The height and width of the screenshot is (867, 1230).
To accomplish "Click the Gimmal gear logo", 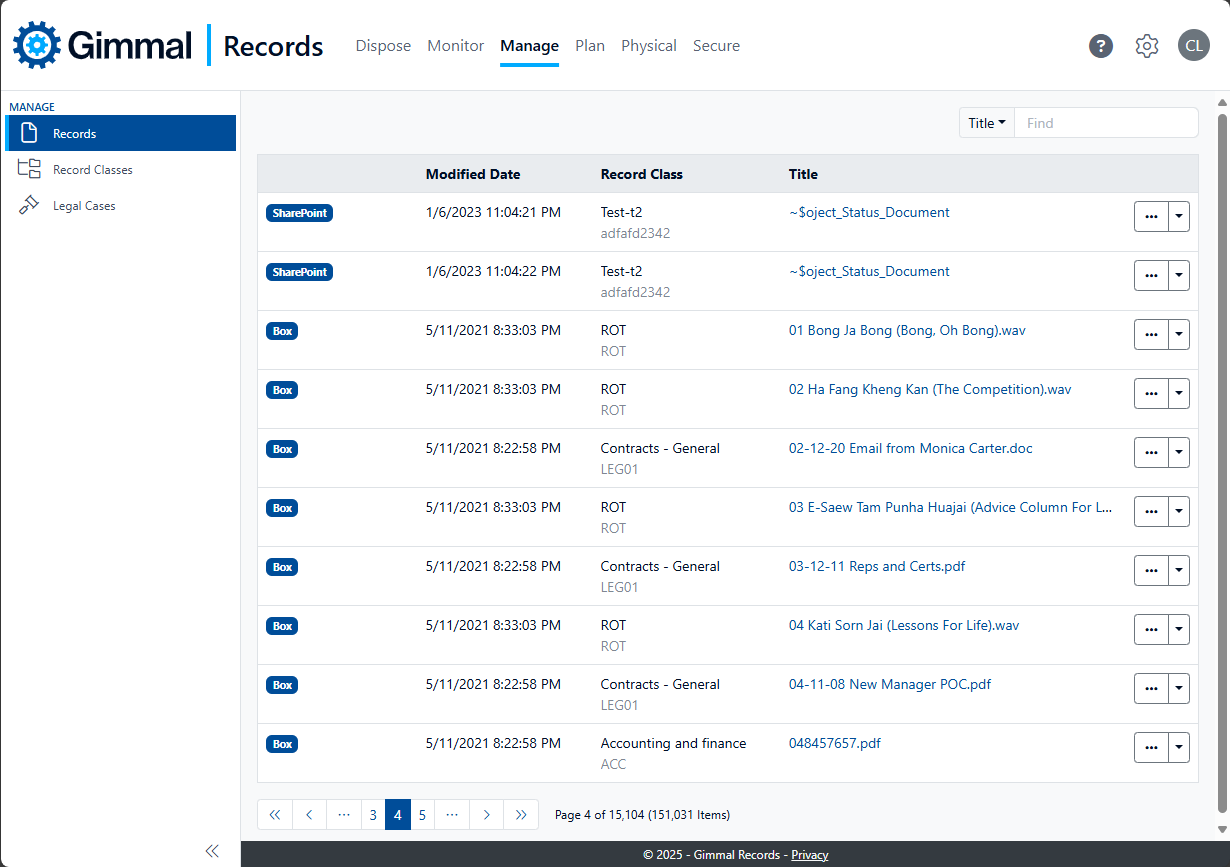I will click(x=37, y=45).
